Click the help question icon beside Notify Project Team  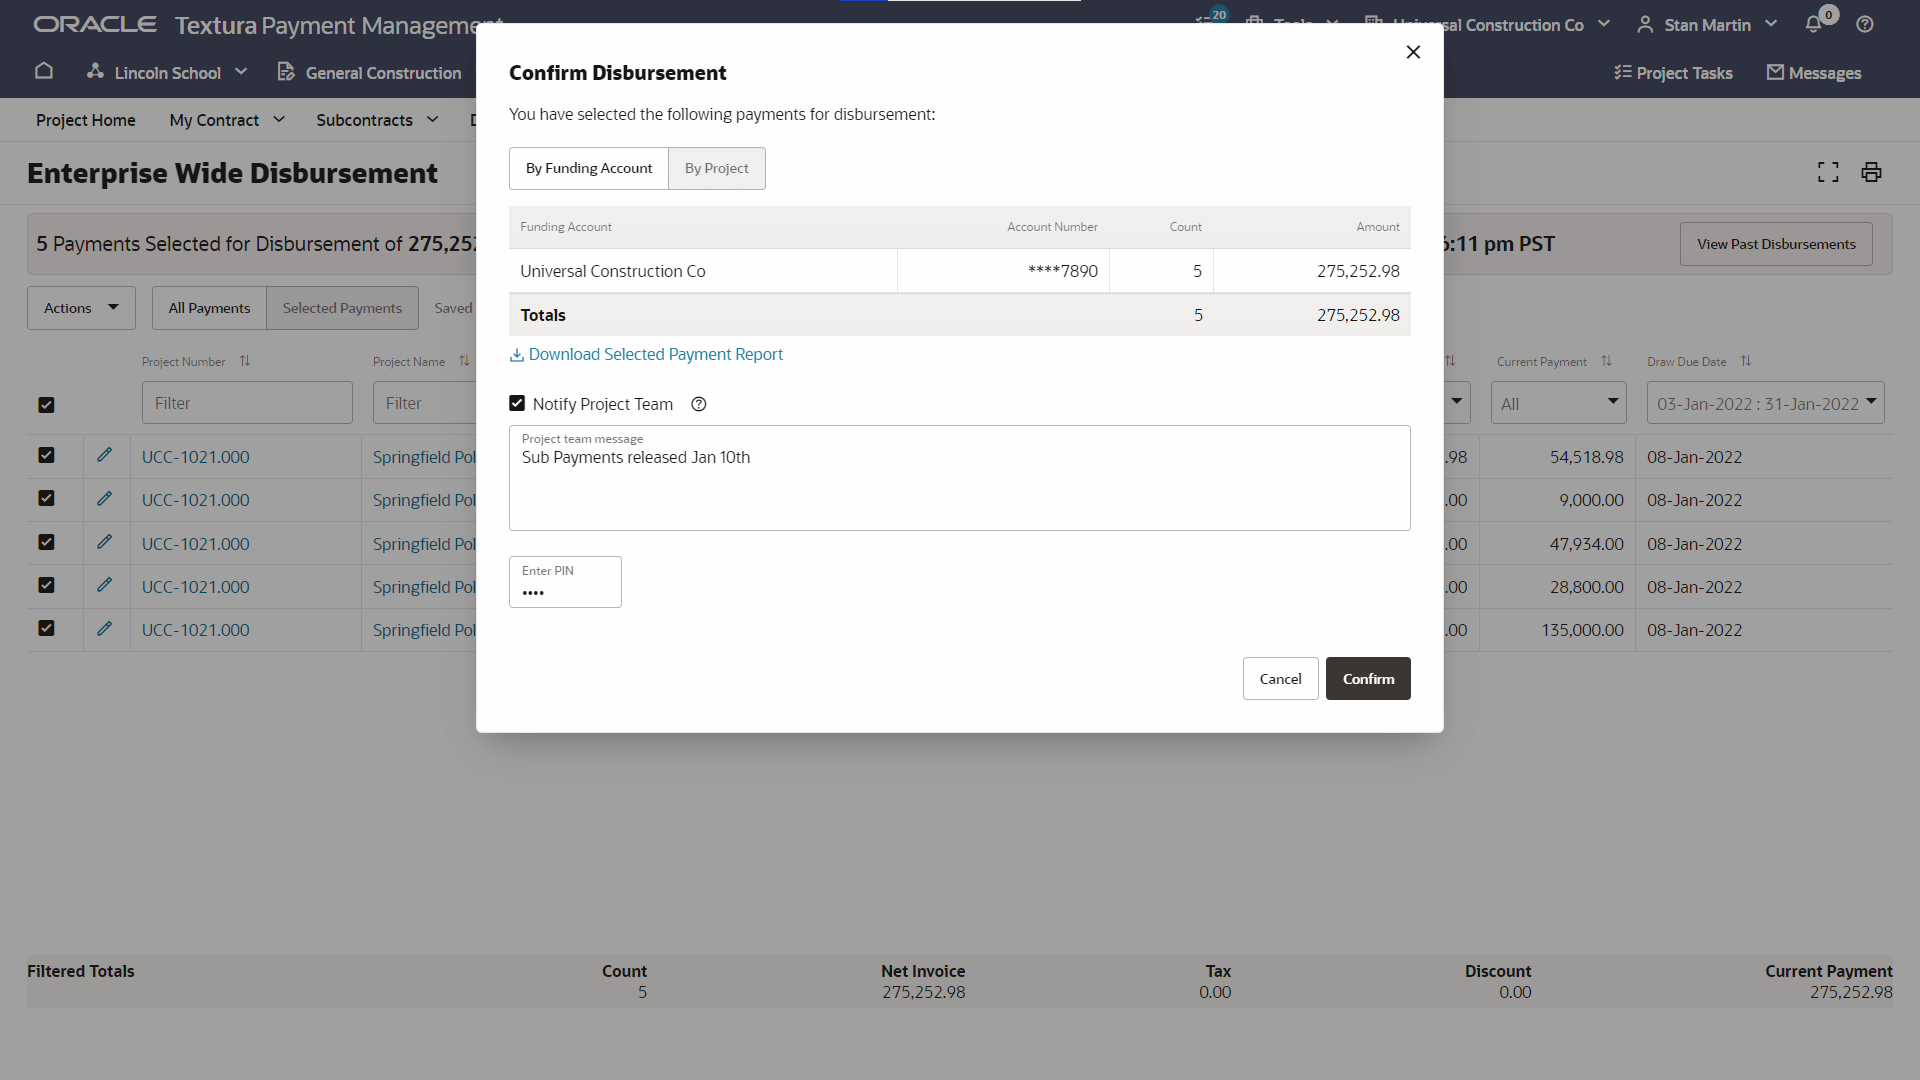(699, 404)
